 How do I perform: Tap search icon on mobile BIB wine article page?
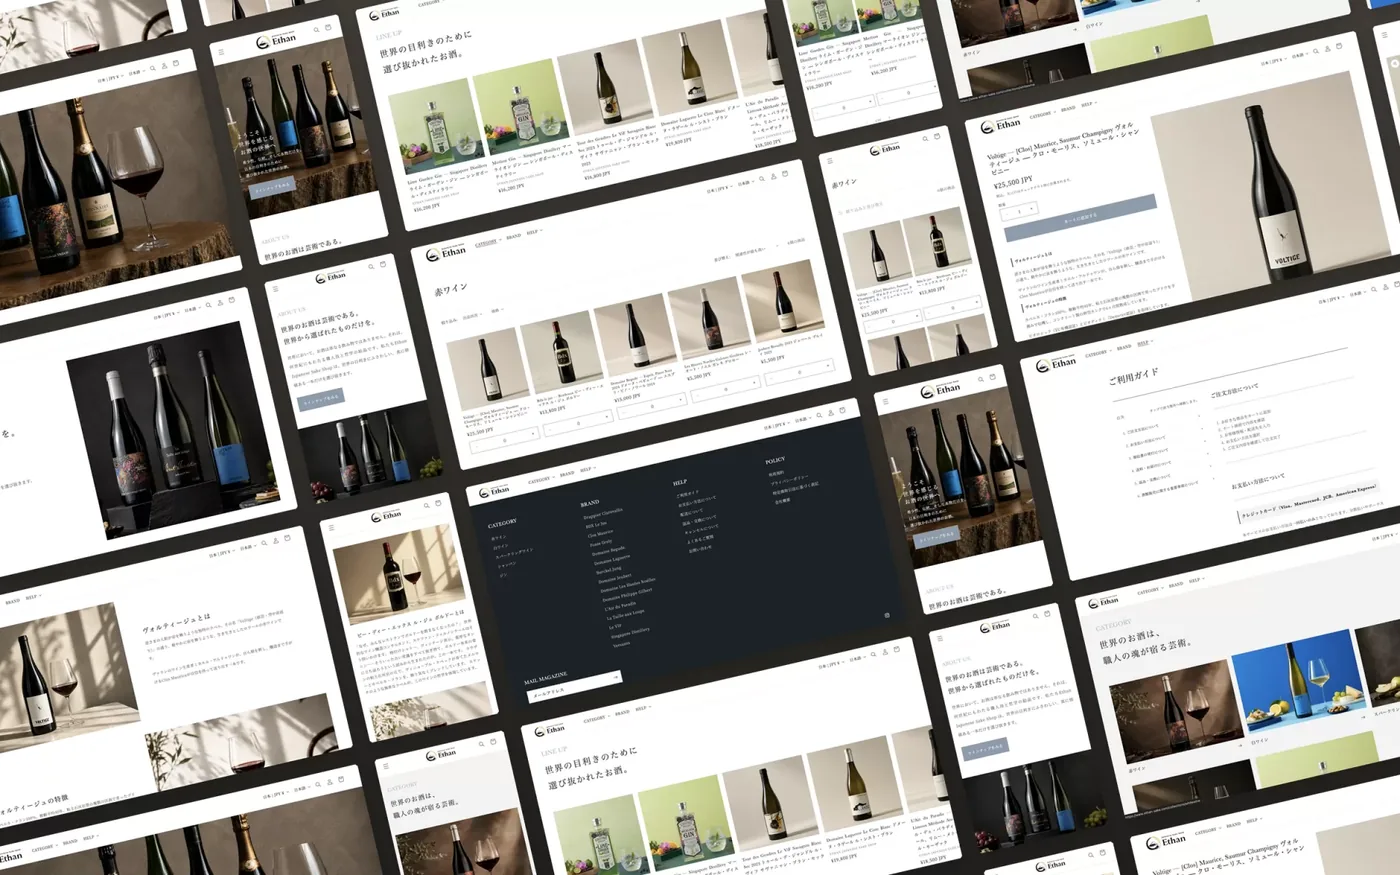pos(427,506)
